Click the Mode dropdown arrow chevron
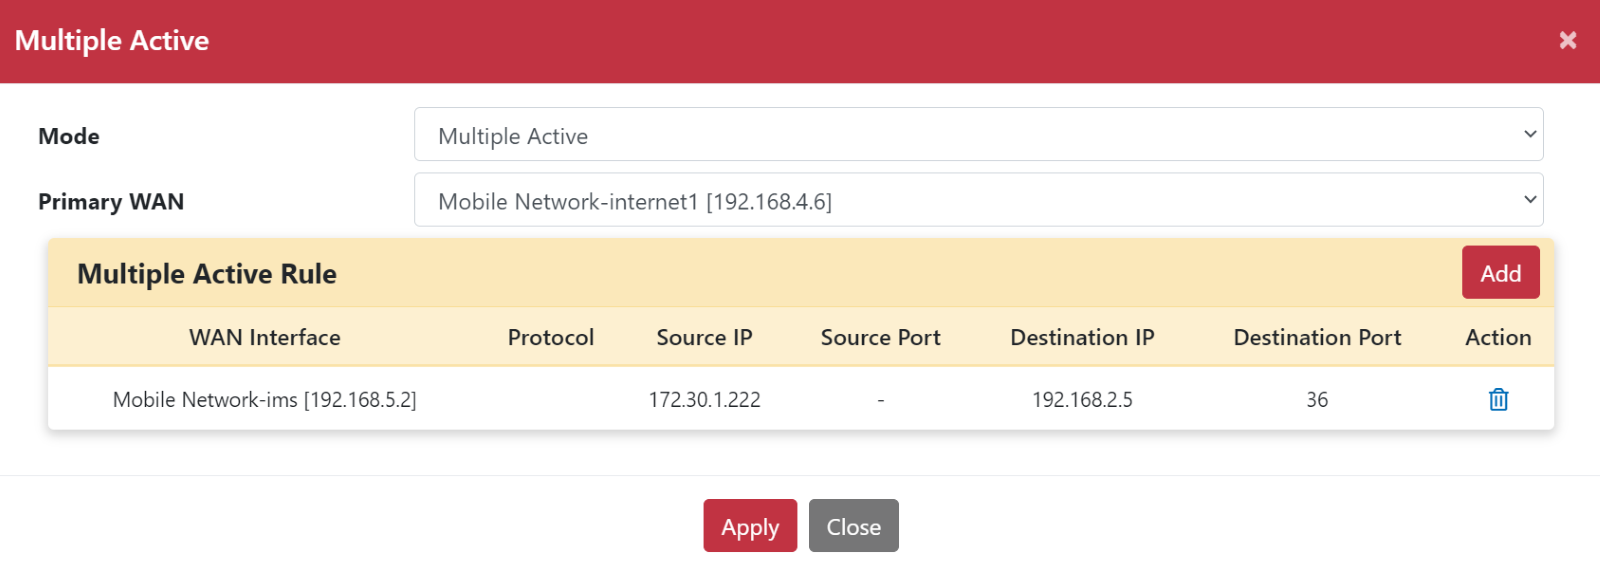This screenshot has width=1600, height=574. (x=1530, y=134)
